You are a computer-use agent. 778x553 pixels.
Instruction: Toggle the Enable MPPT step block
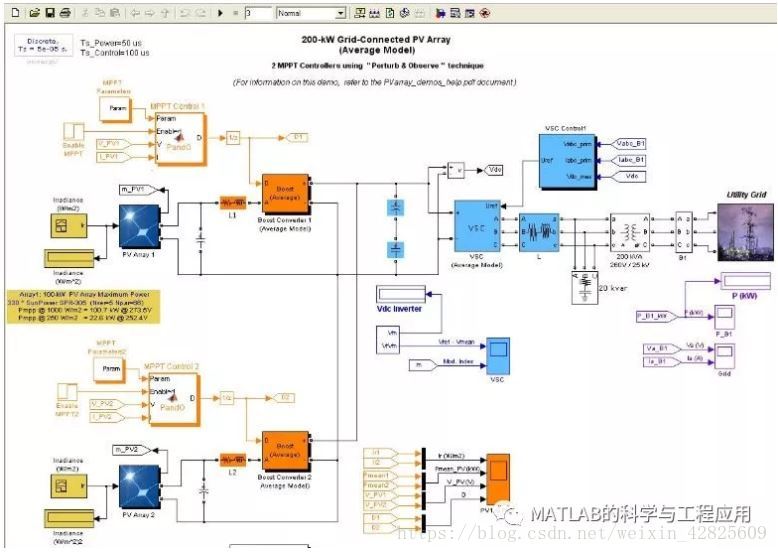click(x=74, y=131)
